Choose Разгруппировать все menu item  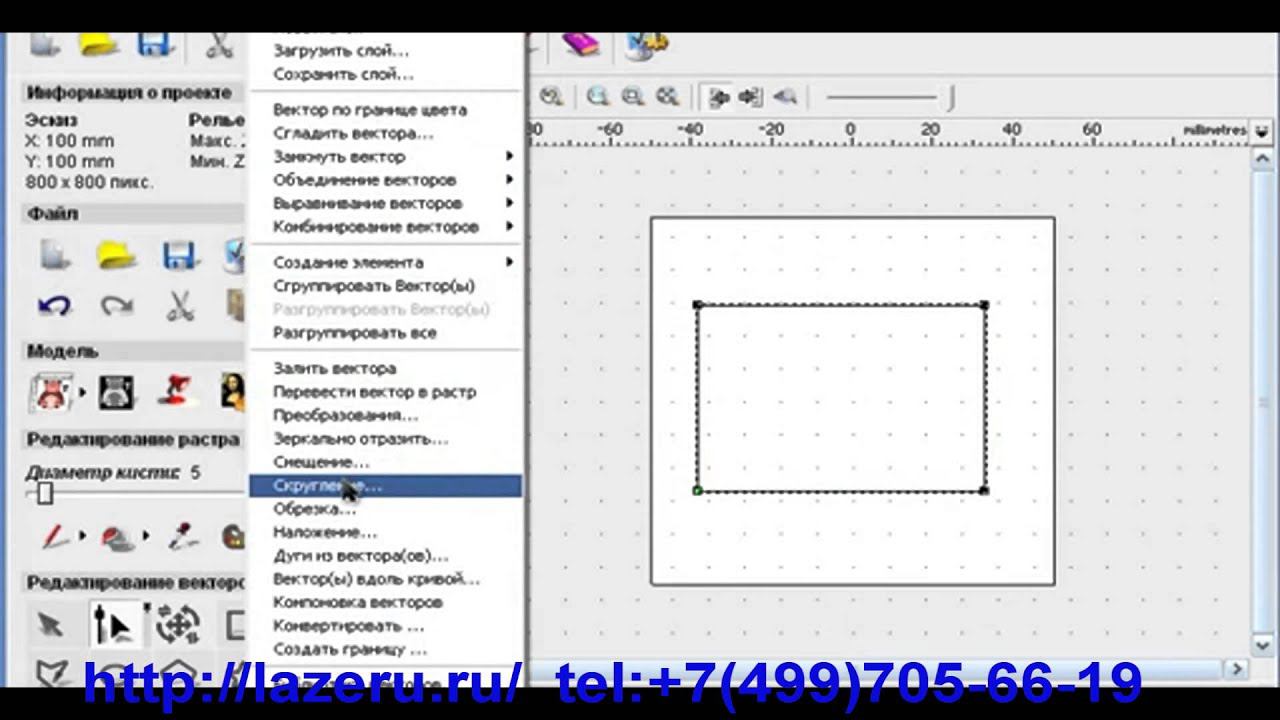coord(385,332)
